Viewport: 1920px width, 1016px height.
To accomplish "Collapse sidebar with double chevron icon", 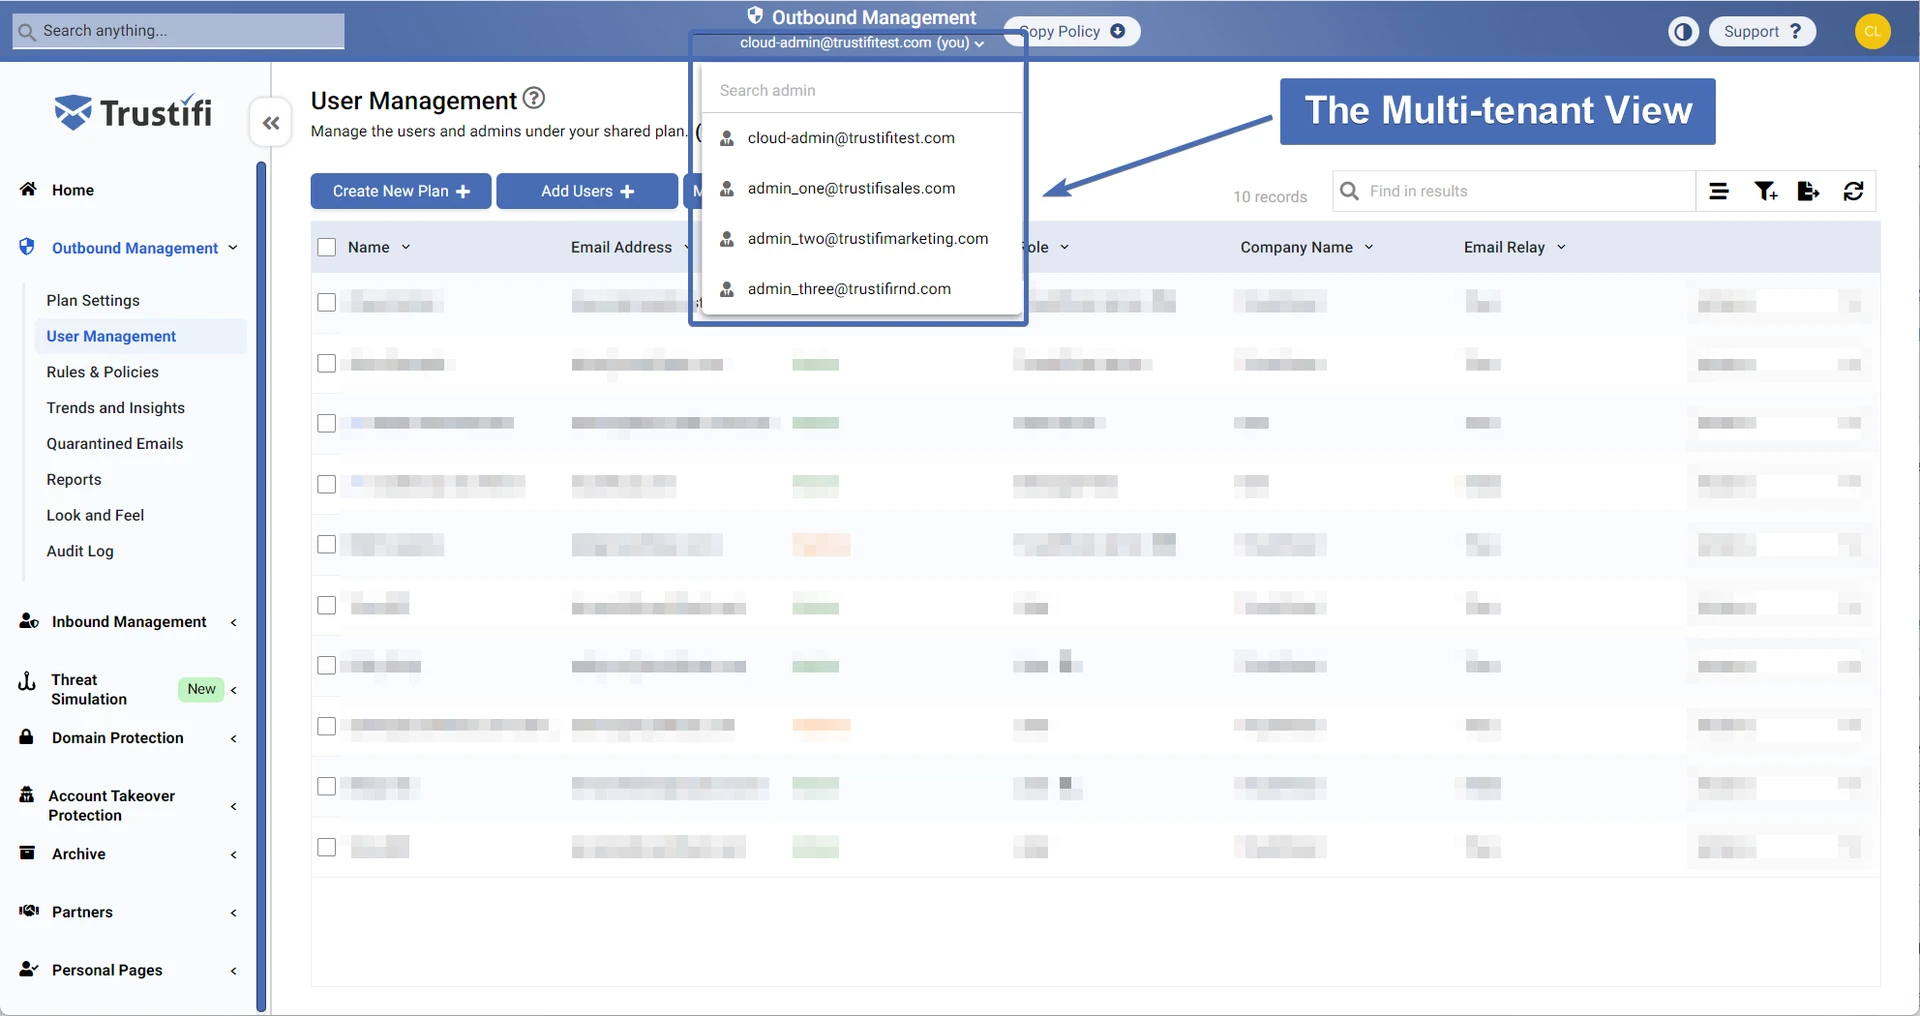I will click(270, 123).
